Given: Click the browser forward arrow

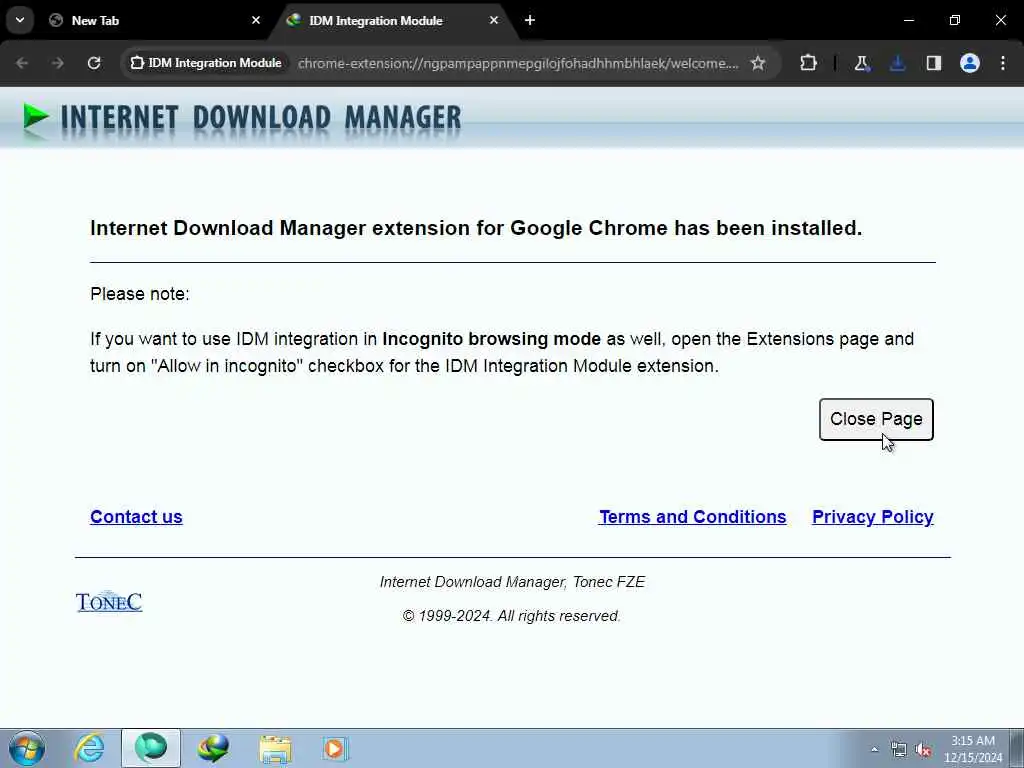Looking at the screenshot, I should (x=58, y=63).
